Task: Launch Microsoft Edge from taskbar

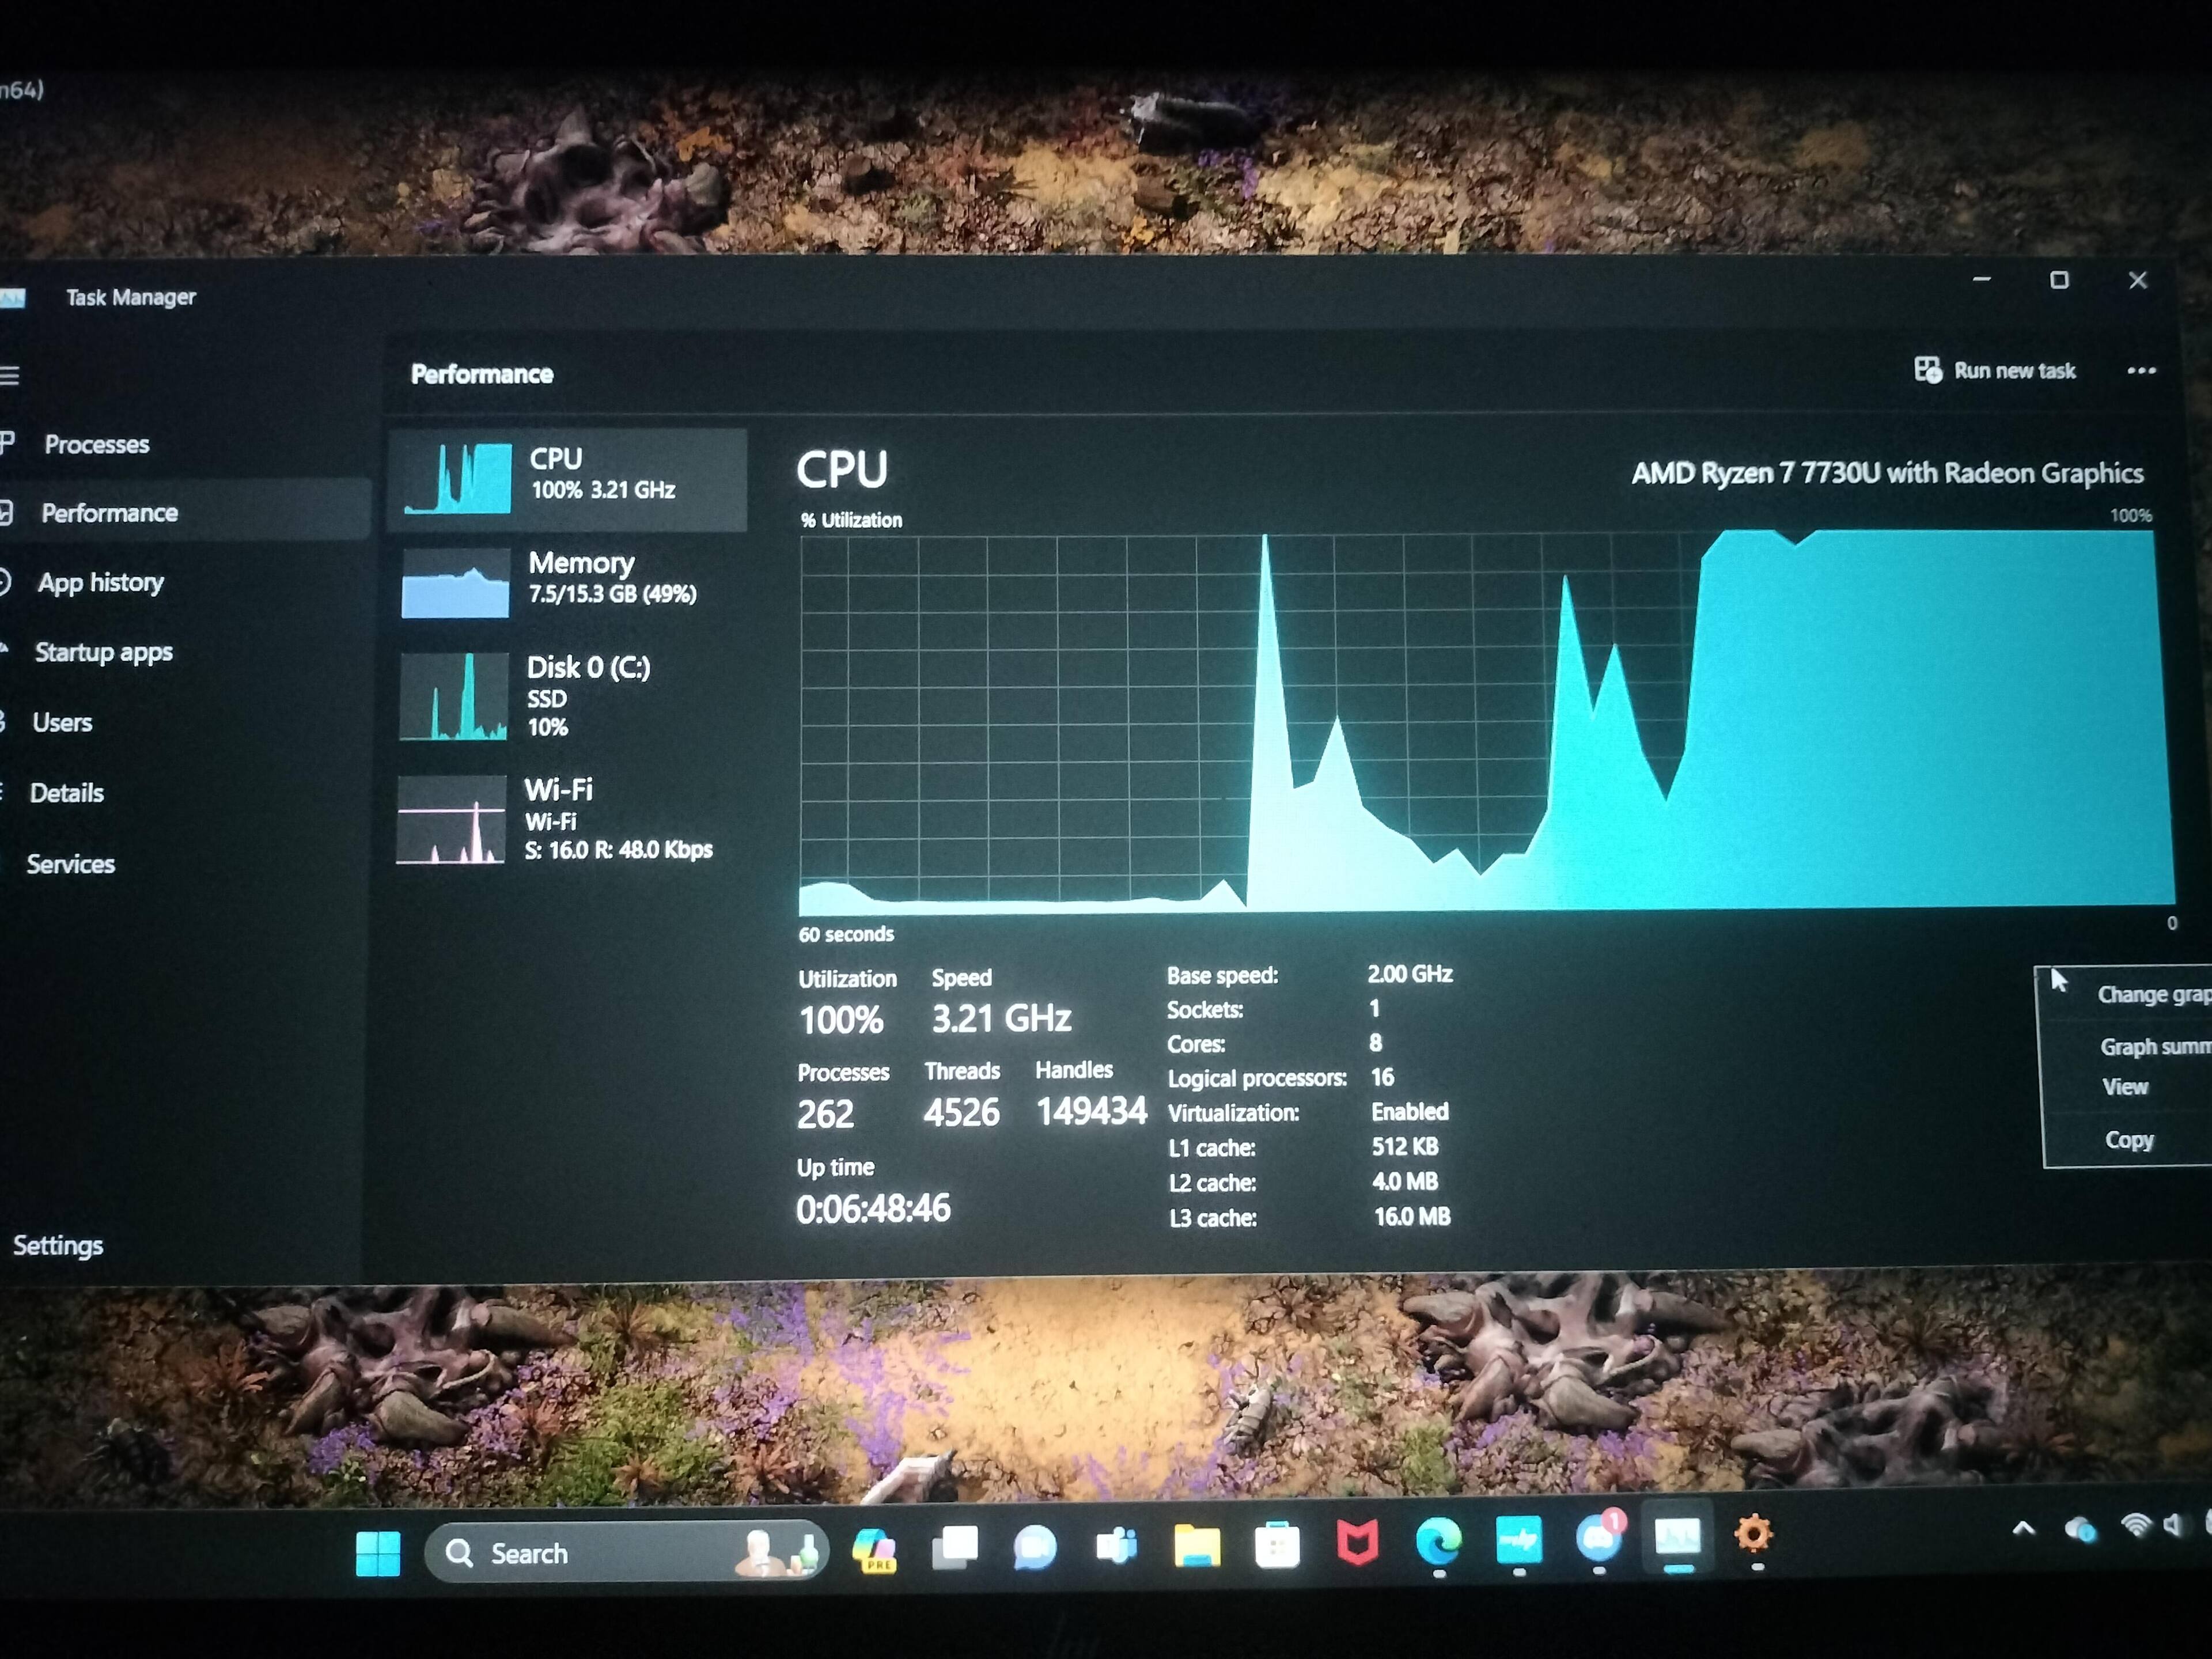Action: coord(1438,1542)
